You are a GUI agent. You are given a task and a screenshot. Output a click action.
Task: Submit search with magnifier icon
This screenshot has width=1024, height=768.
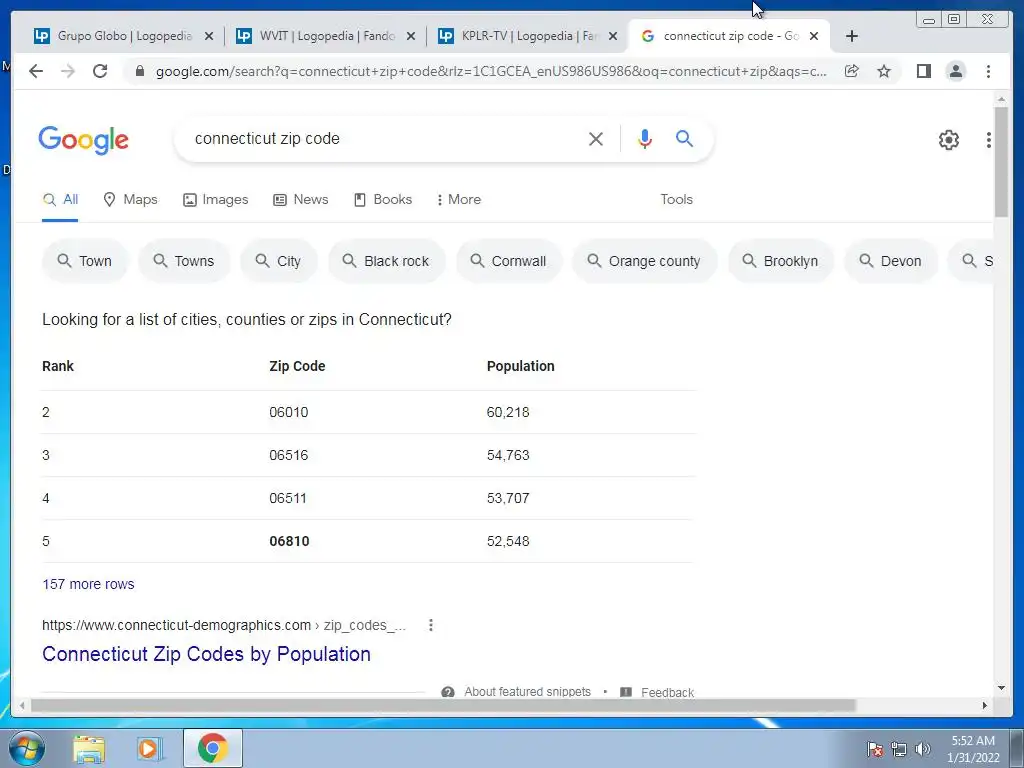(x=684, y=138)
